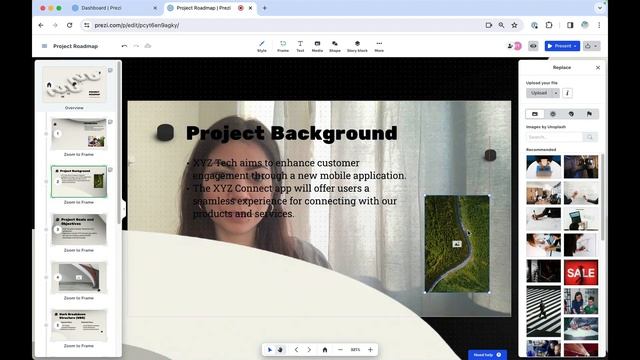Click the redo arrow icon
The image size is (640, 360).
[136, 46]
